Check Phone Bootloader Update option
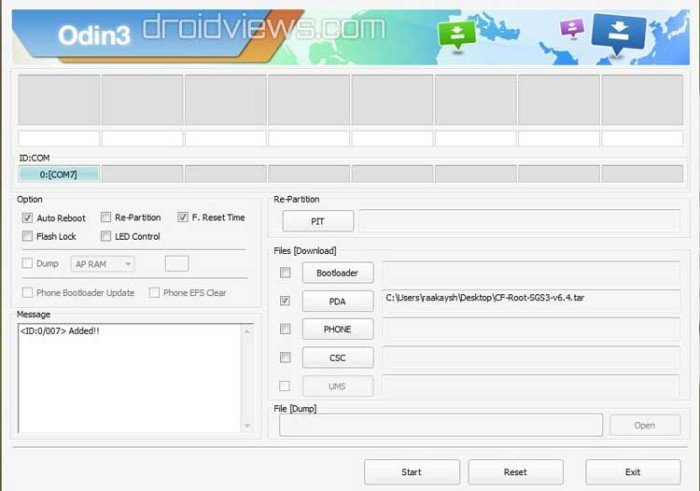 27,293
